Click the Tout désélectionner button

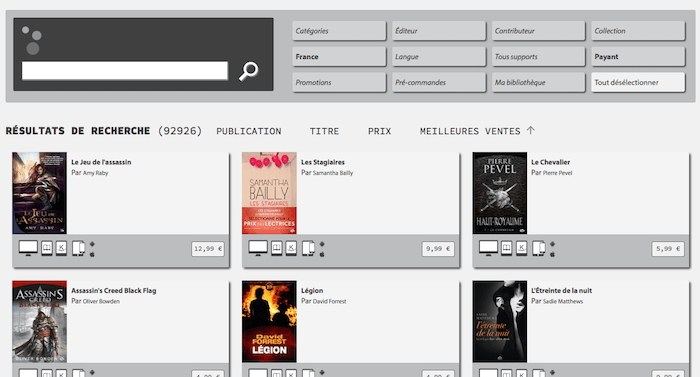638,83
